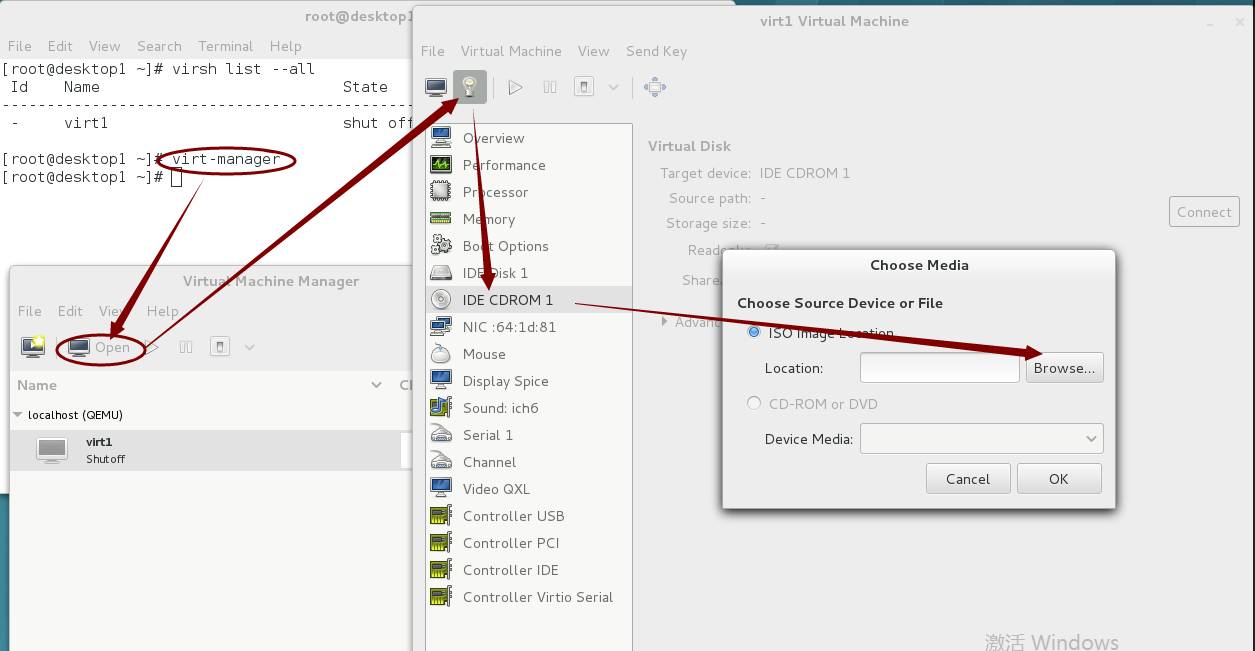Open shutdown options dropdown in virt1 toolbar

pyautogui.click(x=613, y=87)
